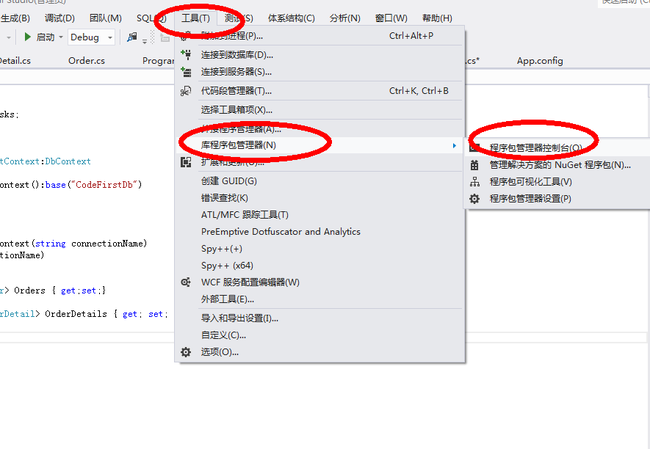Click the connect-to-database plug icon
Viewport: 650px width, 449px height.
pos(186,55)
